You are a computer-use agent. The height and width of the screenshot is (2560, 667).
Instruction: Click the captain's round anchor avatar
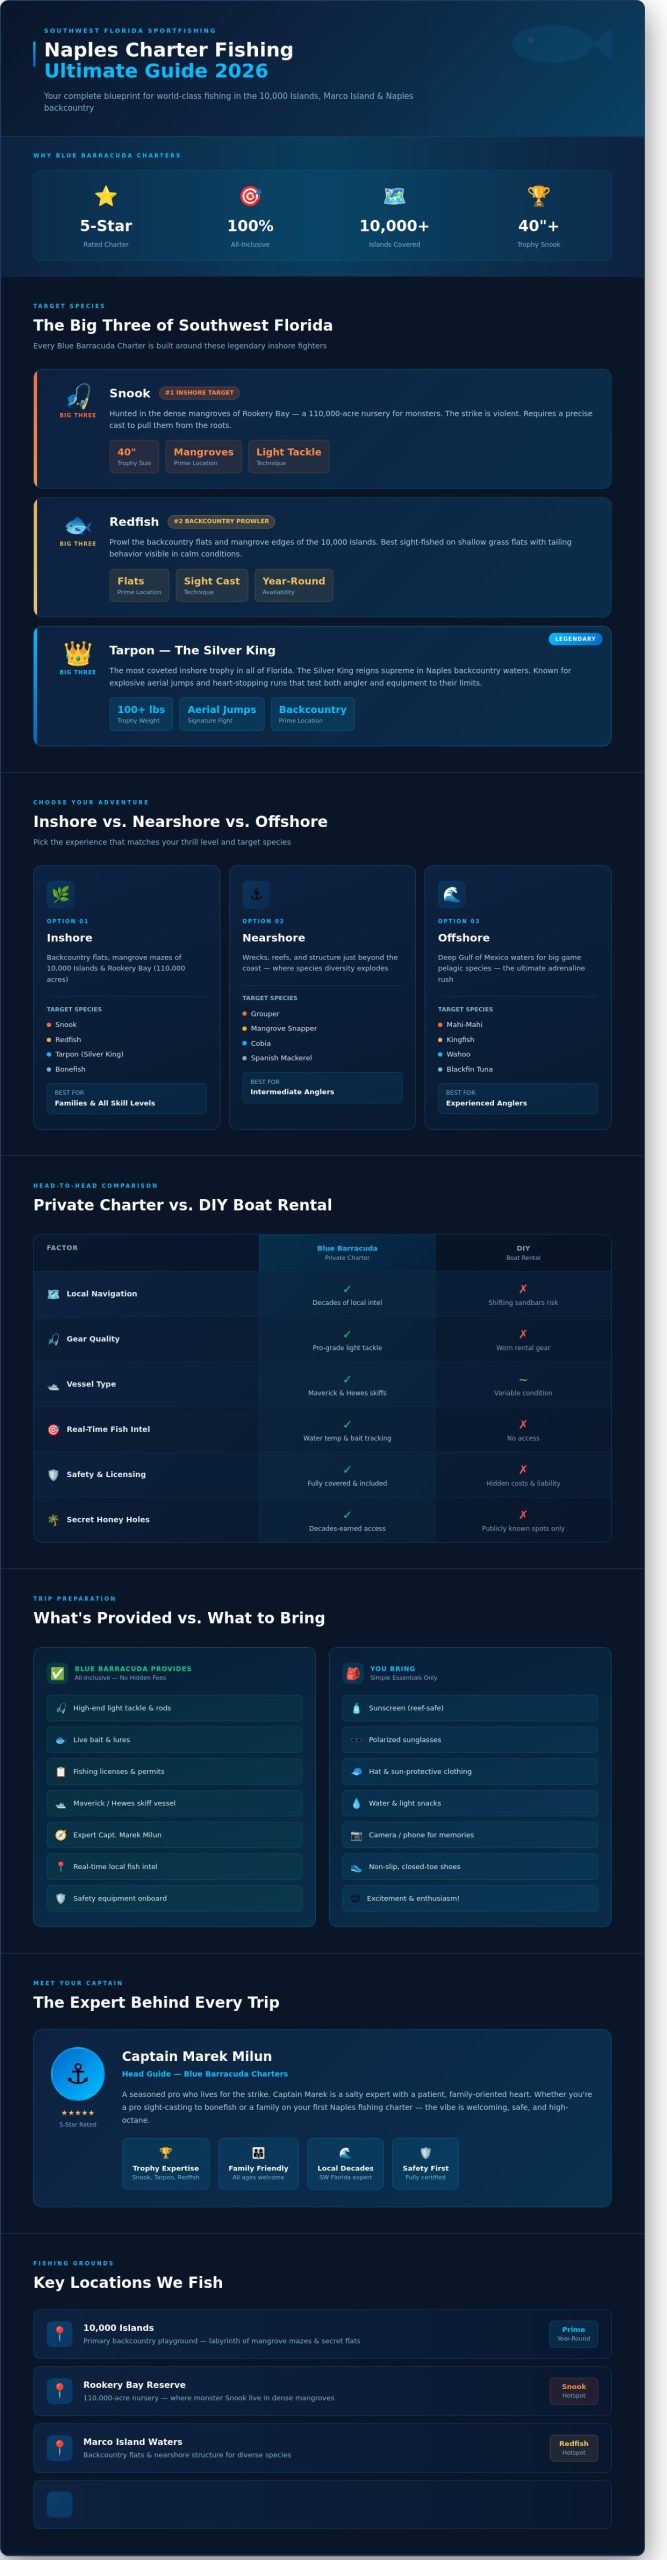[78, 2074]
